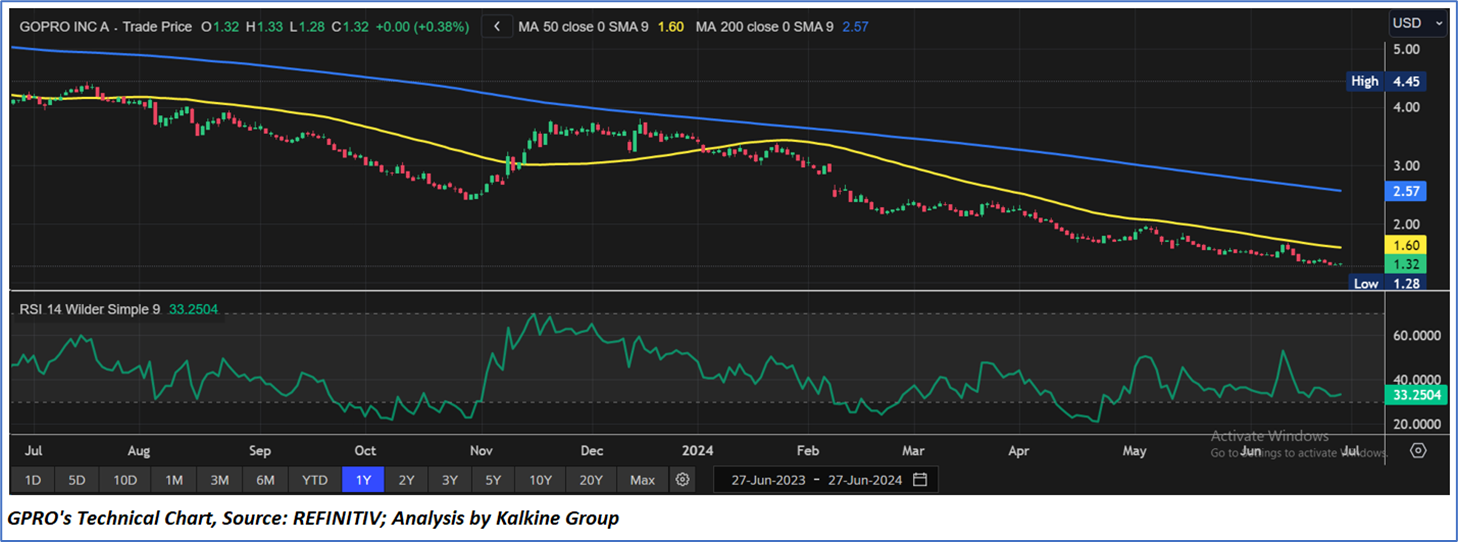The image size is (1458, 542).
Task: Switch chart to the 5Y range
Action: click(493, 480)
